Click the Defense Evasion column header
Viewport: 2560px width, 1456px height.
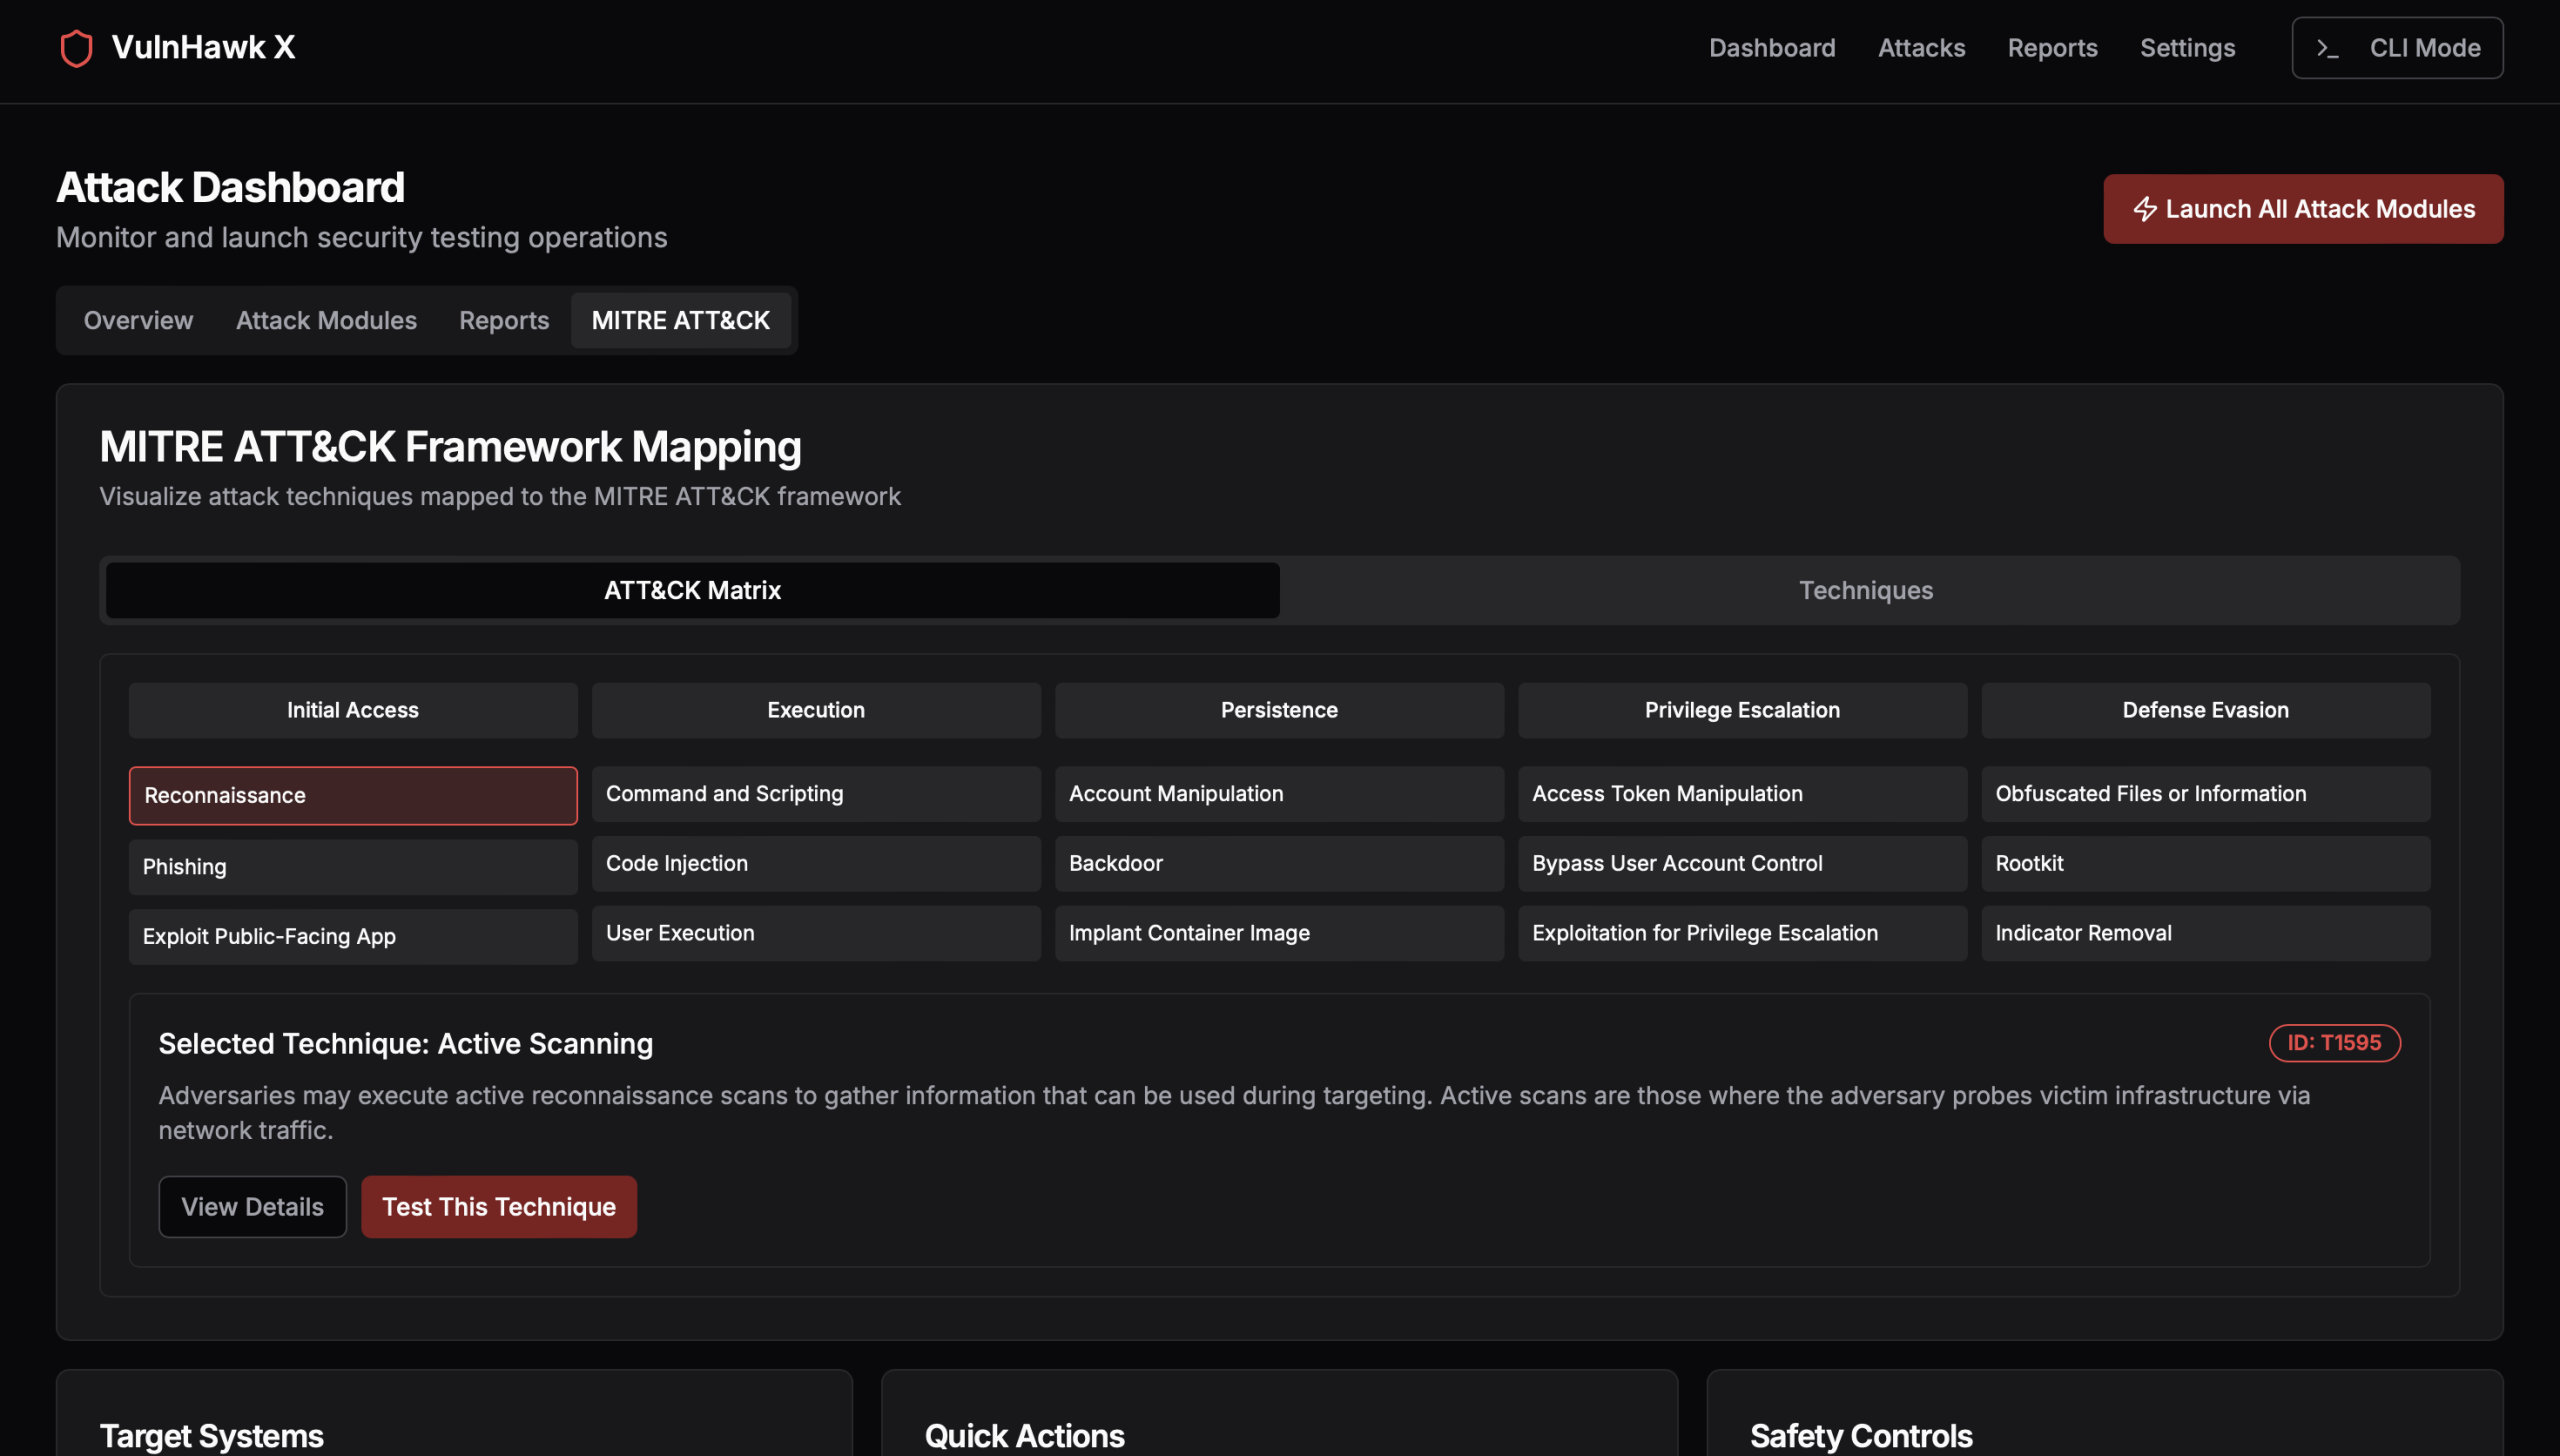click(x=2204, y=710)
